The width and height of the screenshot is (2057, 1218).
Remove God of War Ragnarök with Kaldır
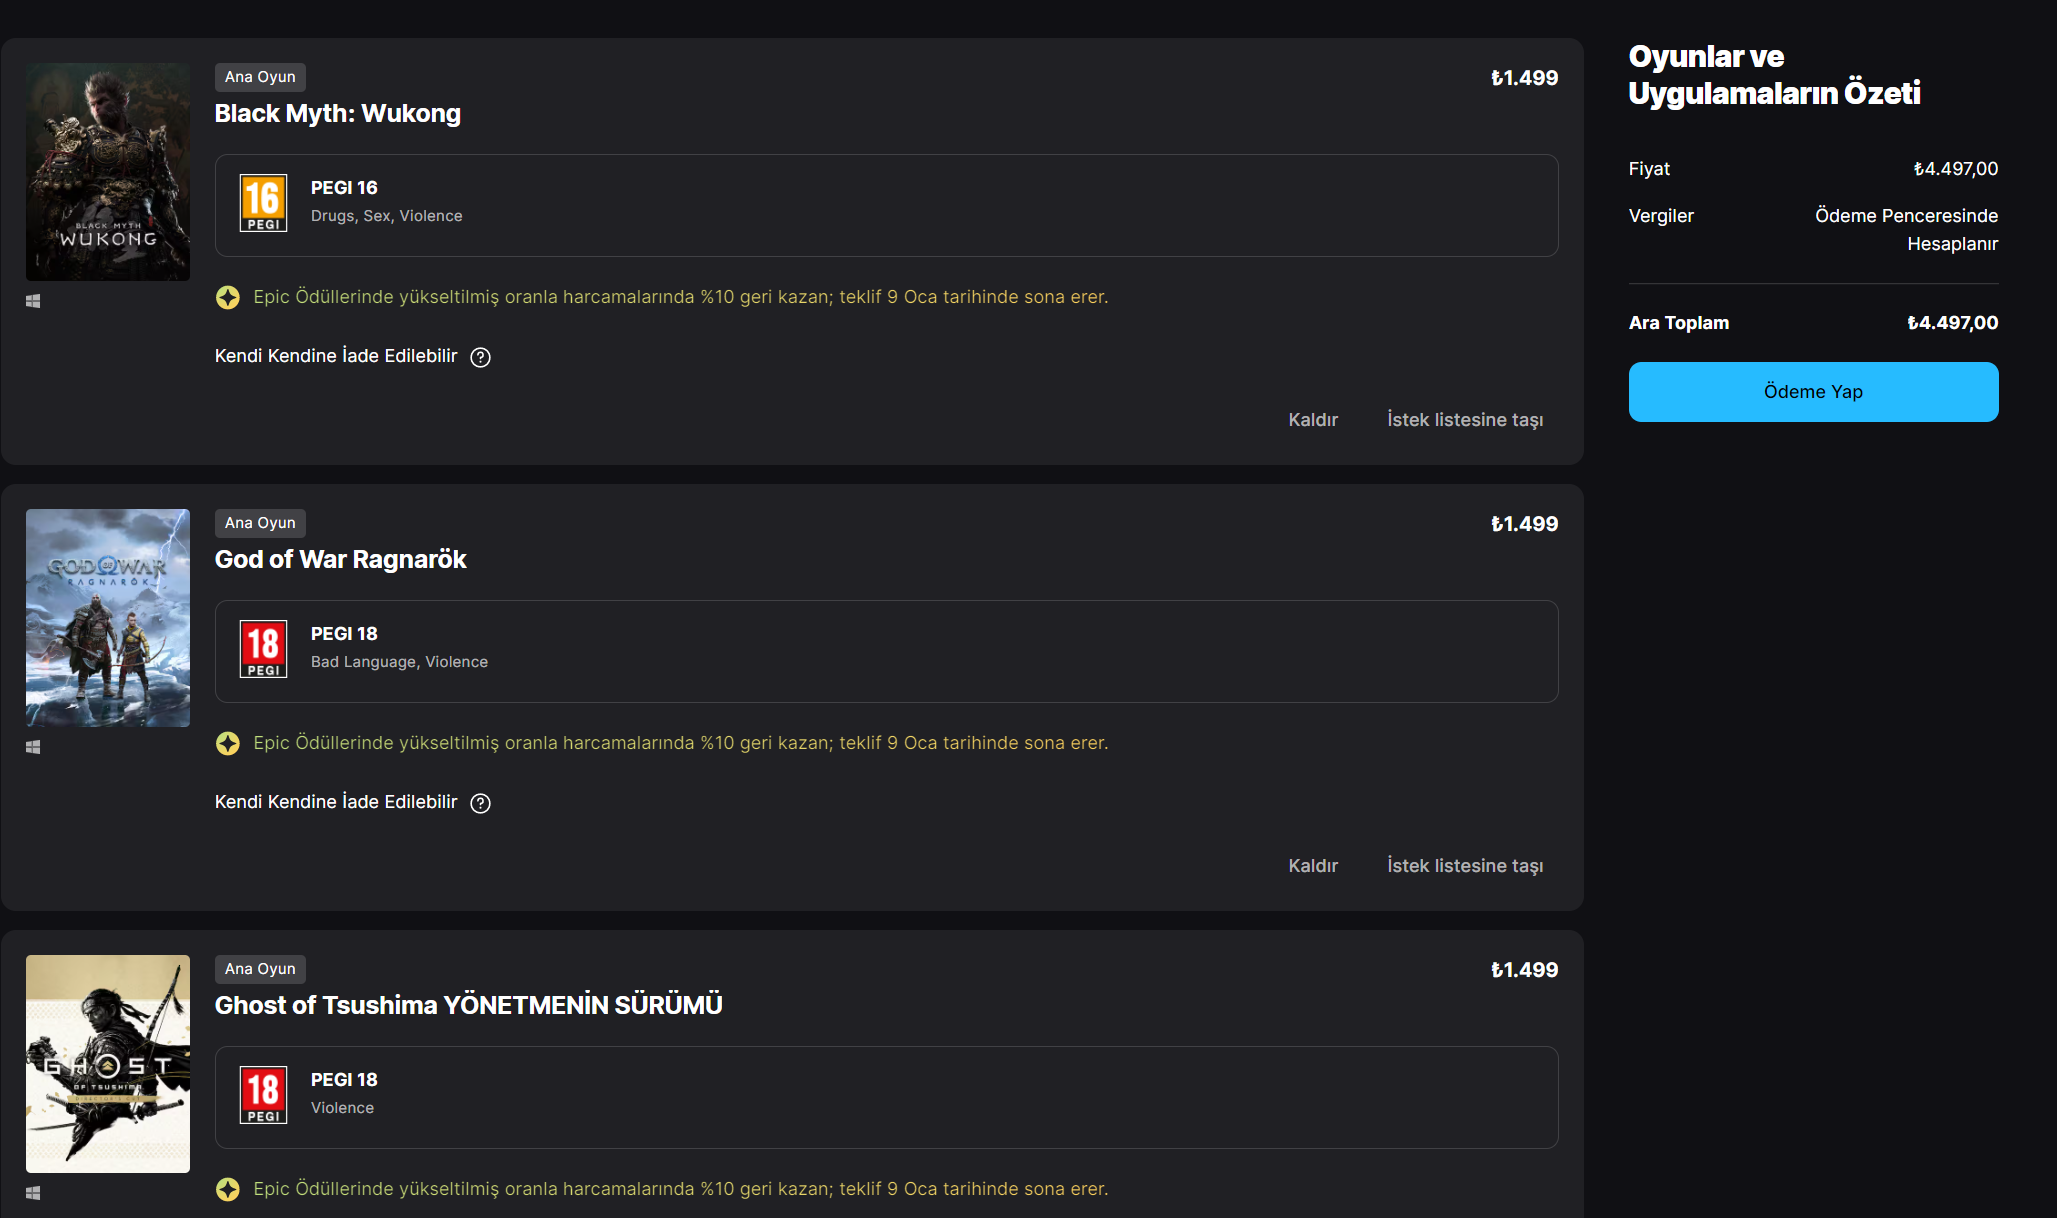pos(1312,866)
